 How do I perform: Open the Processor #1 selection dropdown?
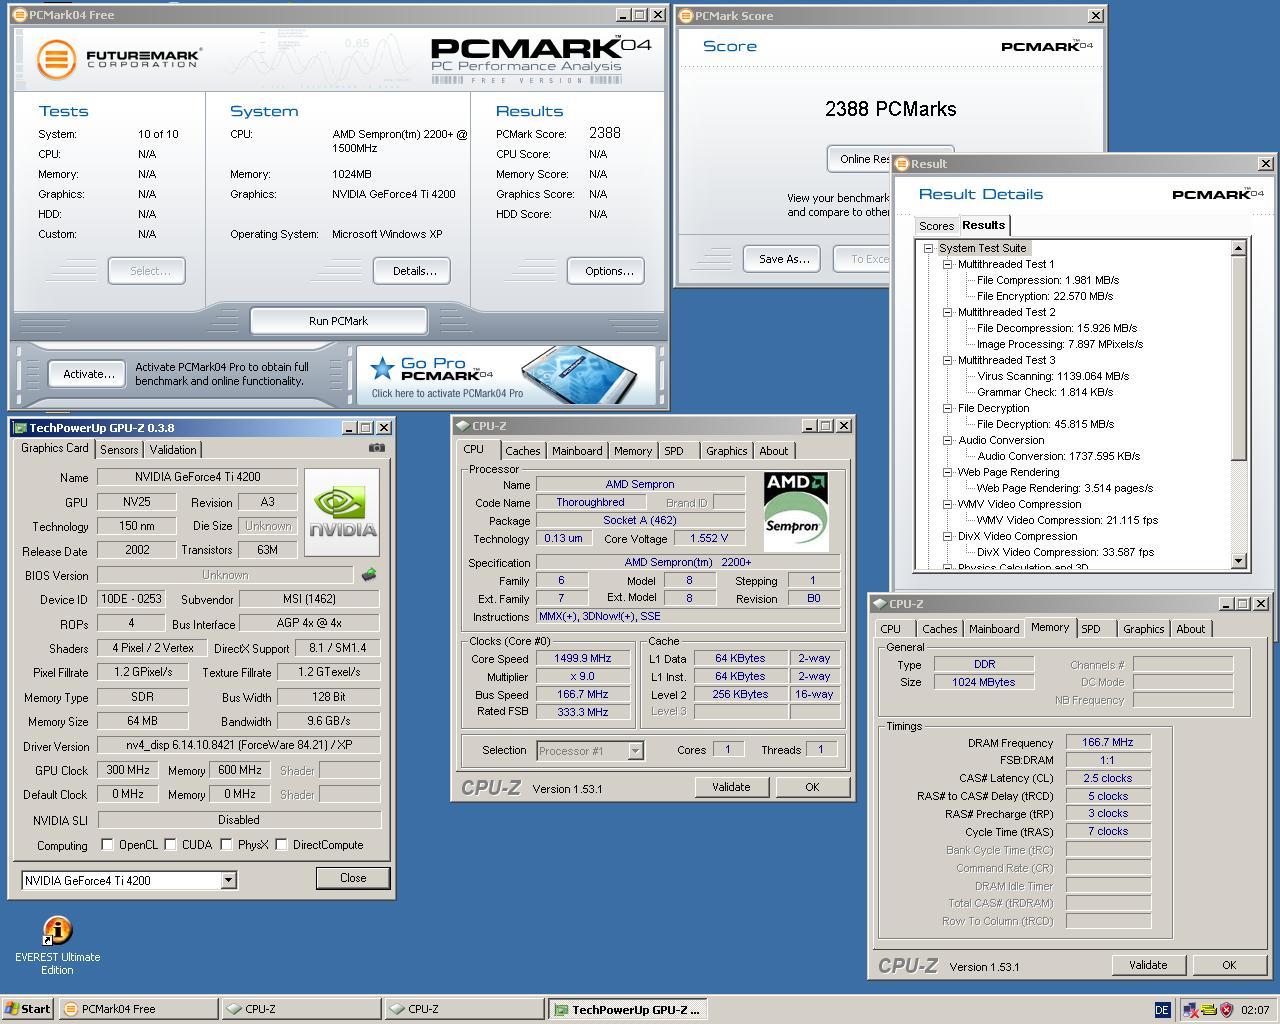pos(635,751)
